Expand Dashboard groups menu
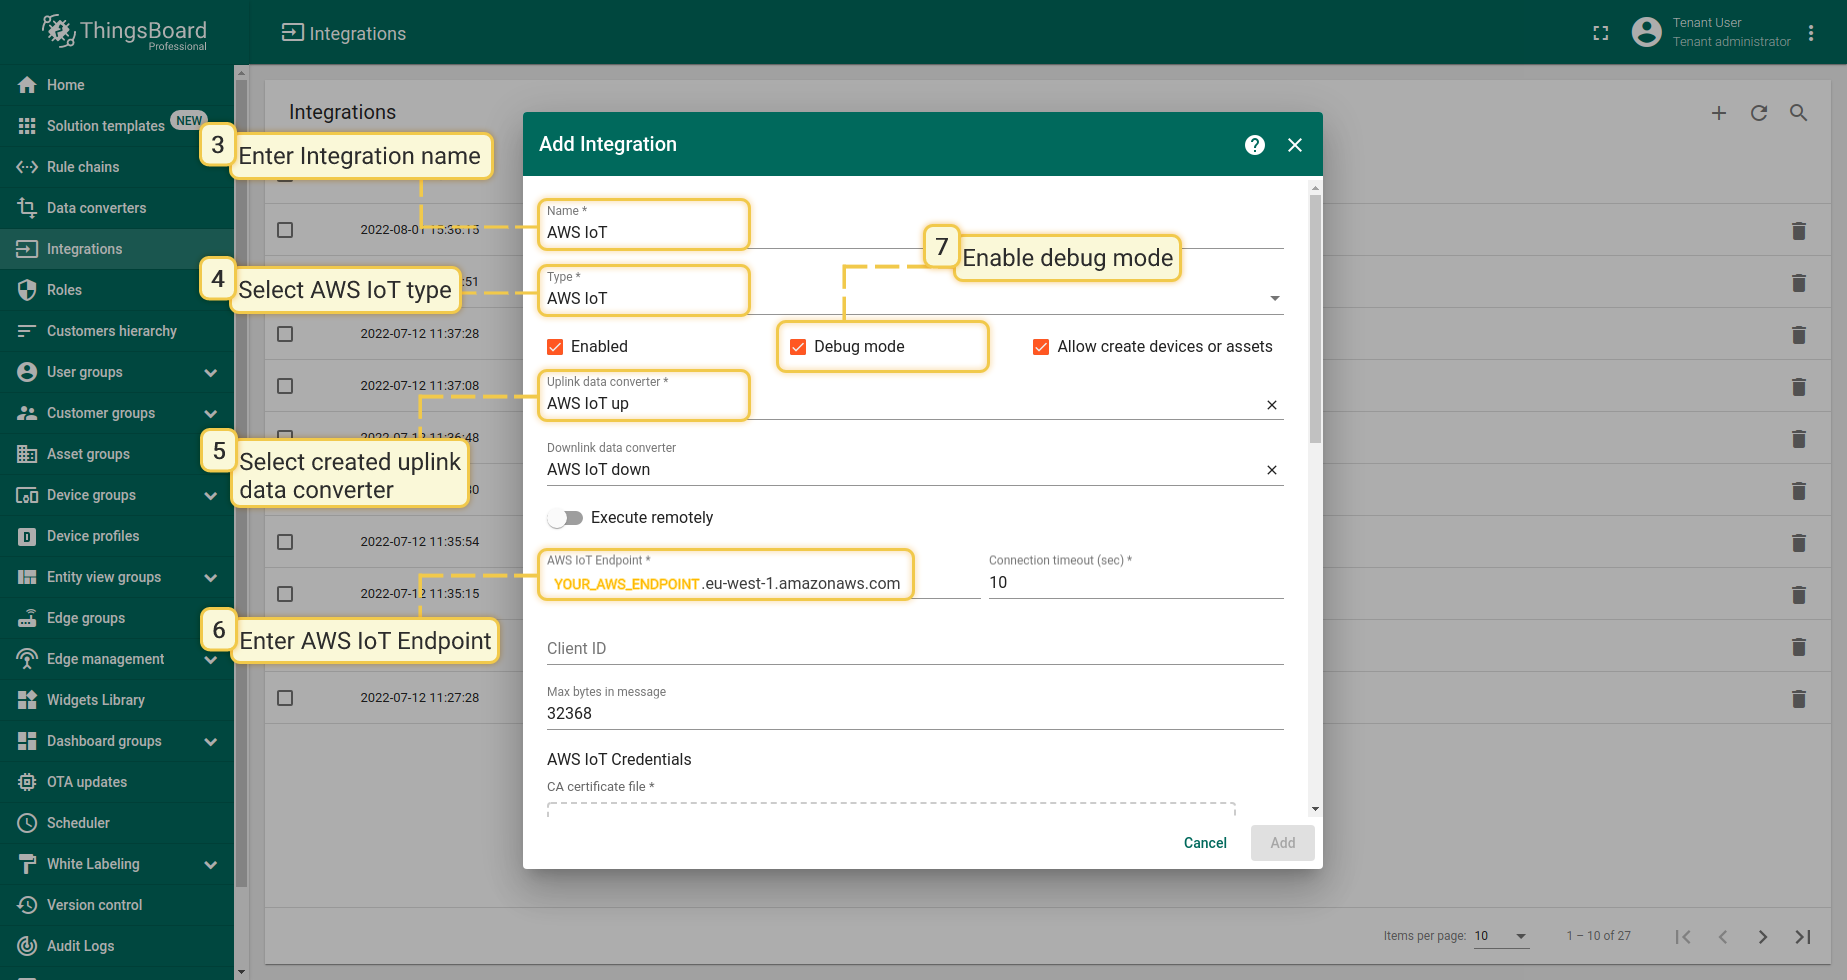1847x980 pixels. [211, 742]
